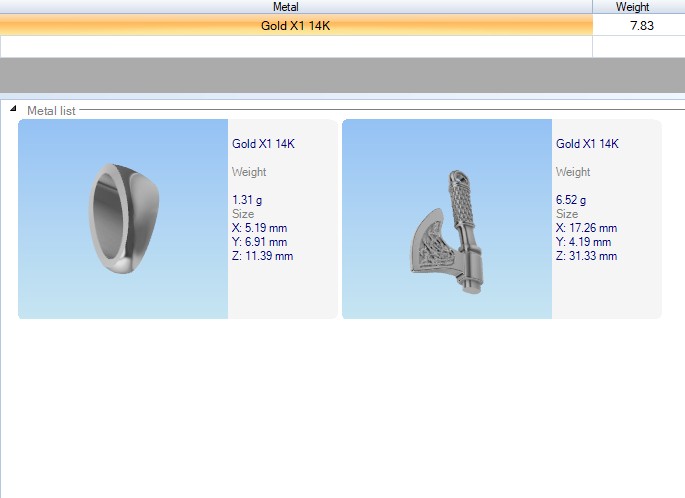Select the 6.52 g weight value

click(x=571, y=200)
